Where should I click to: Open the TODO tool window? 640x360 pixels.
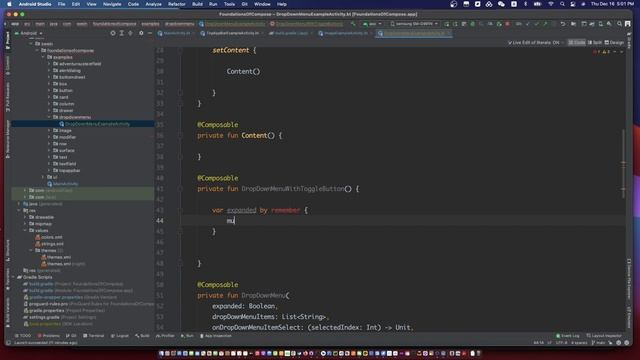tap(23, 336)
